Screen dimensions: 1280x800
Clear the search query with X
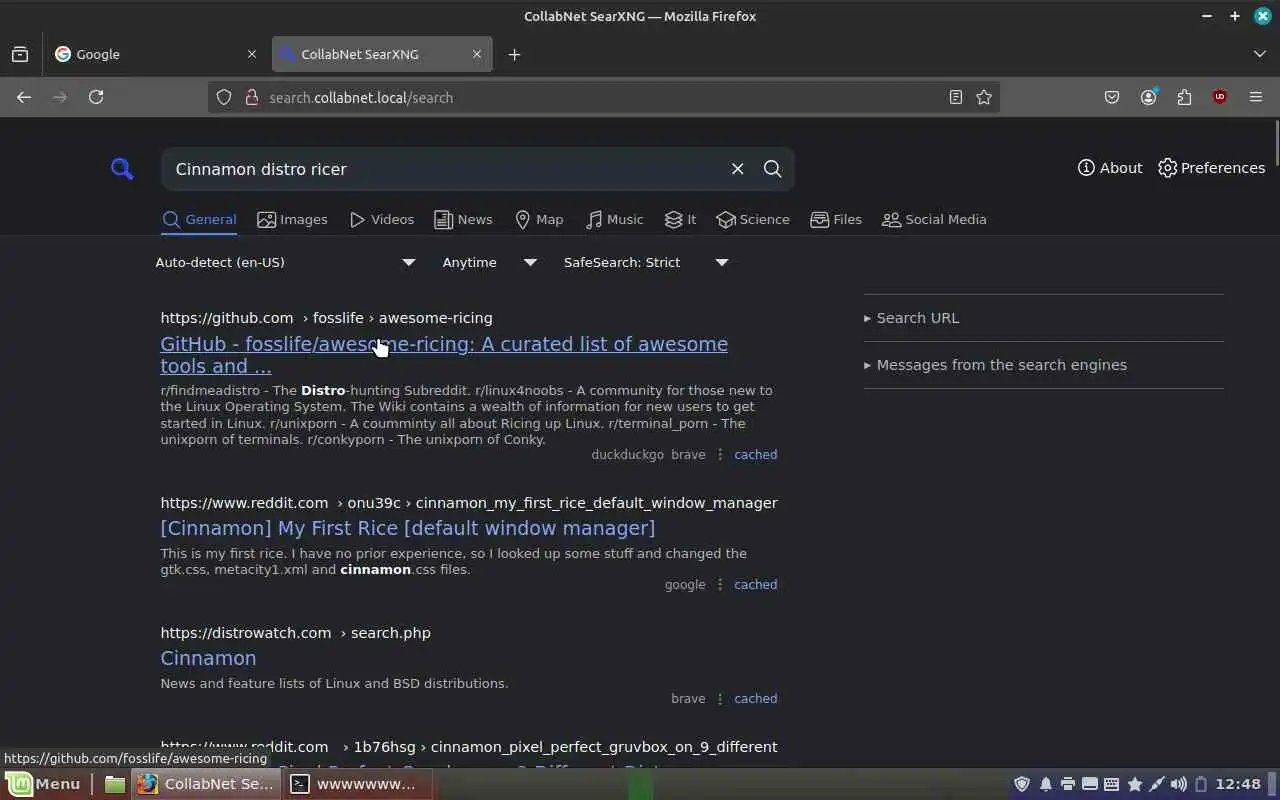click(738, 169)
